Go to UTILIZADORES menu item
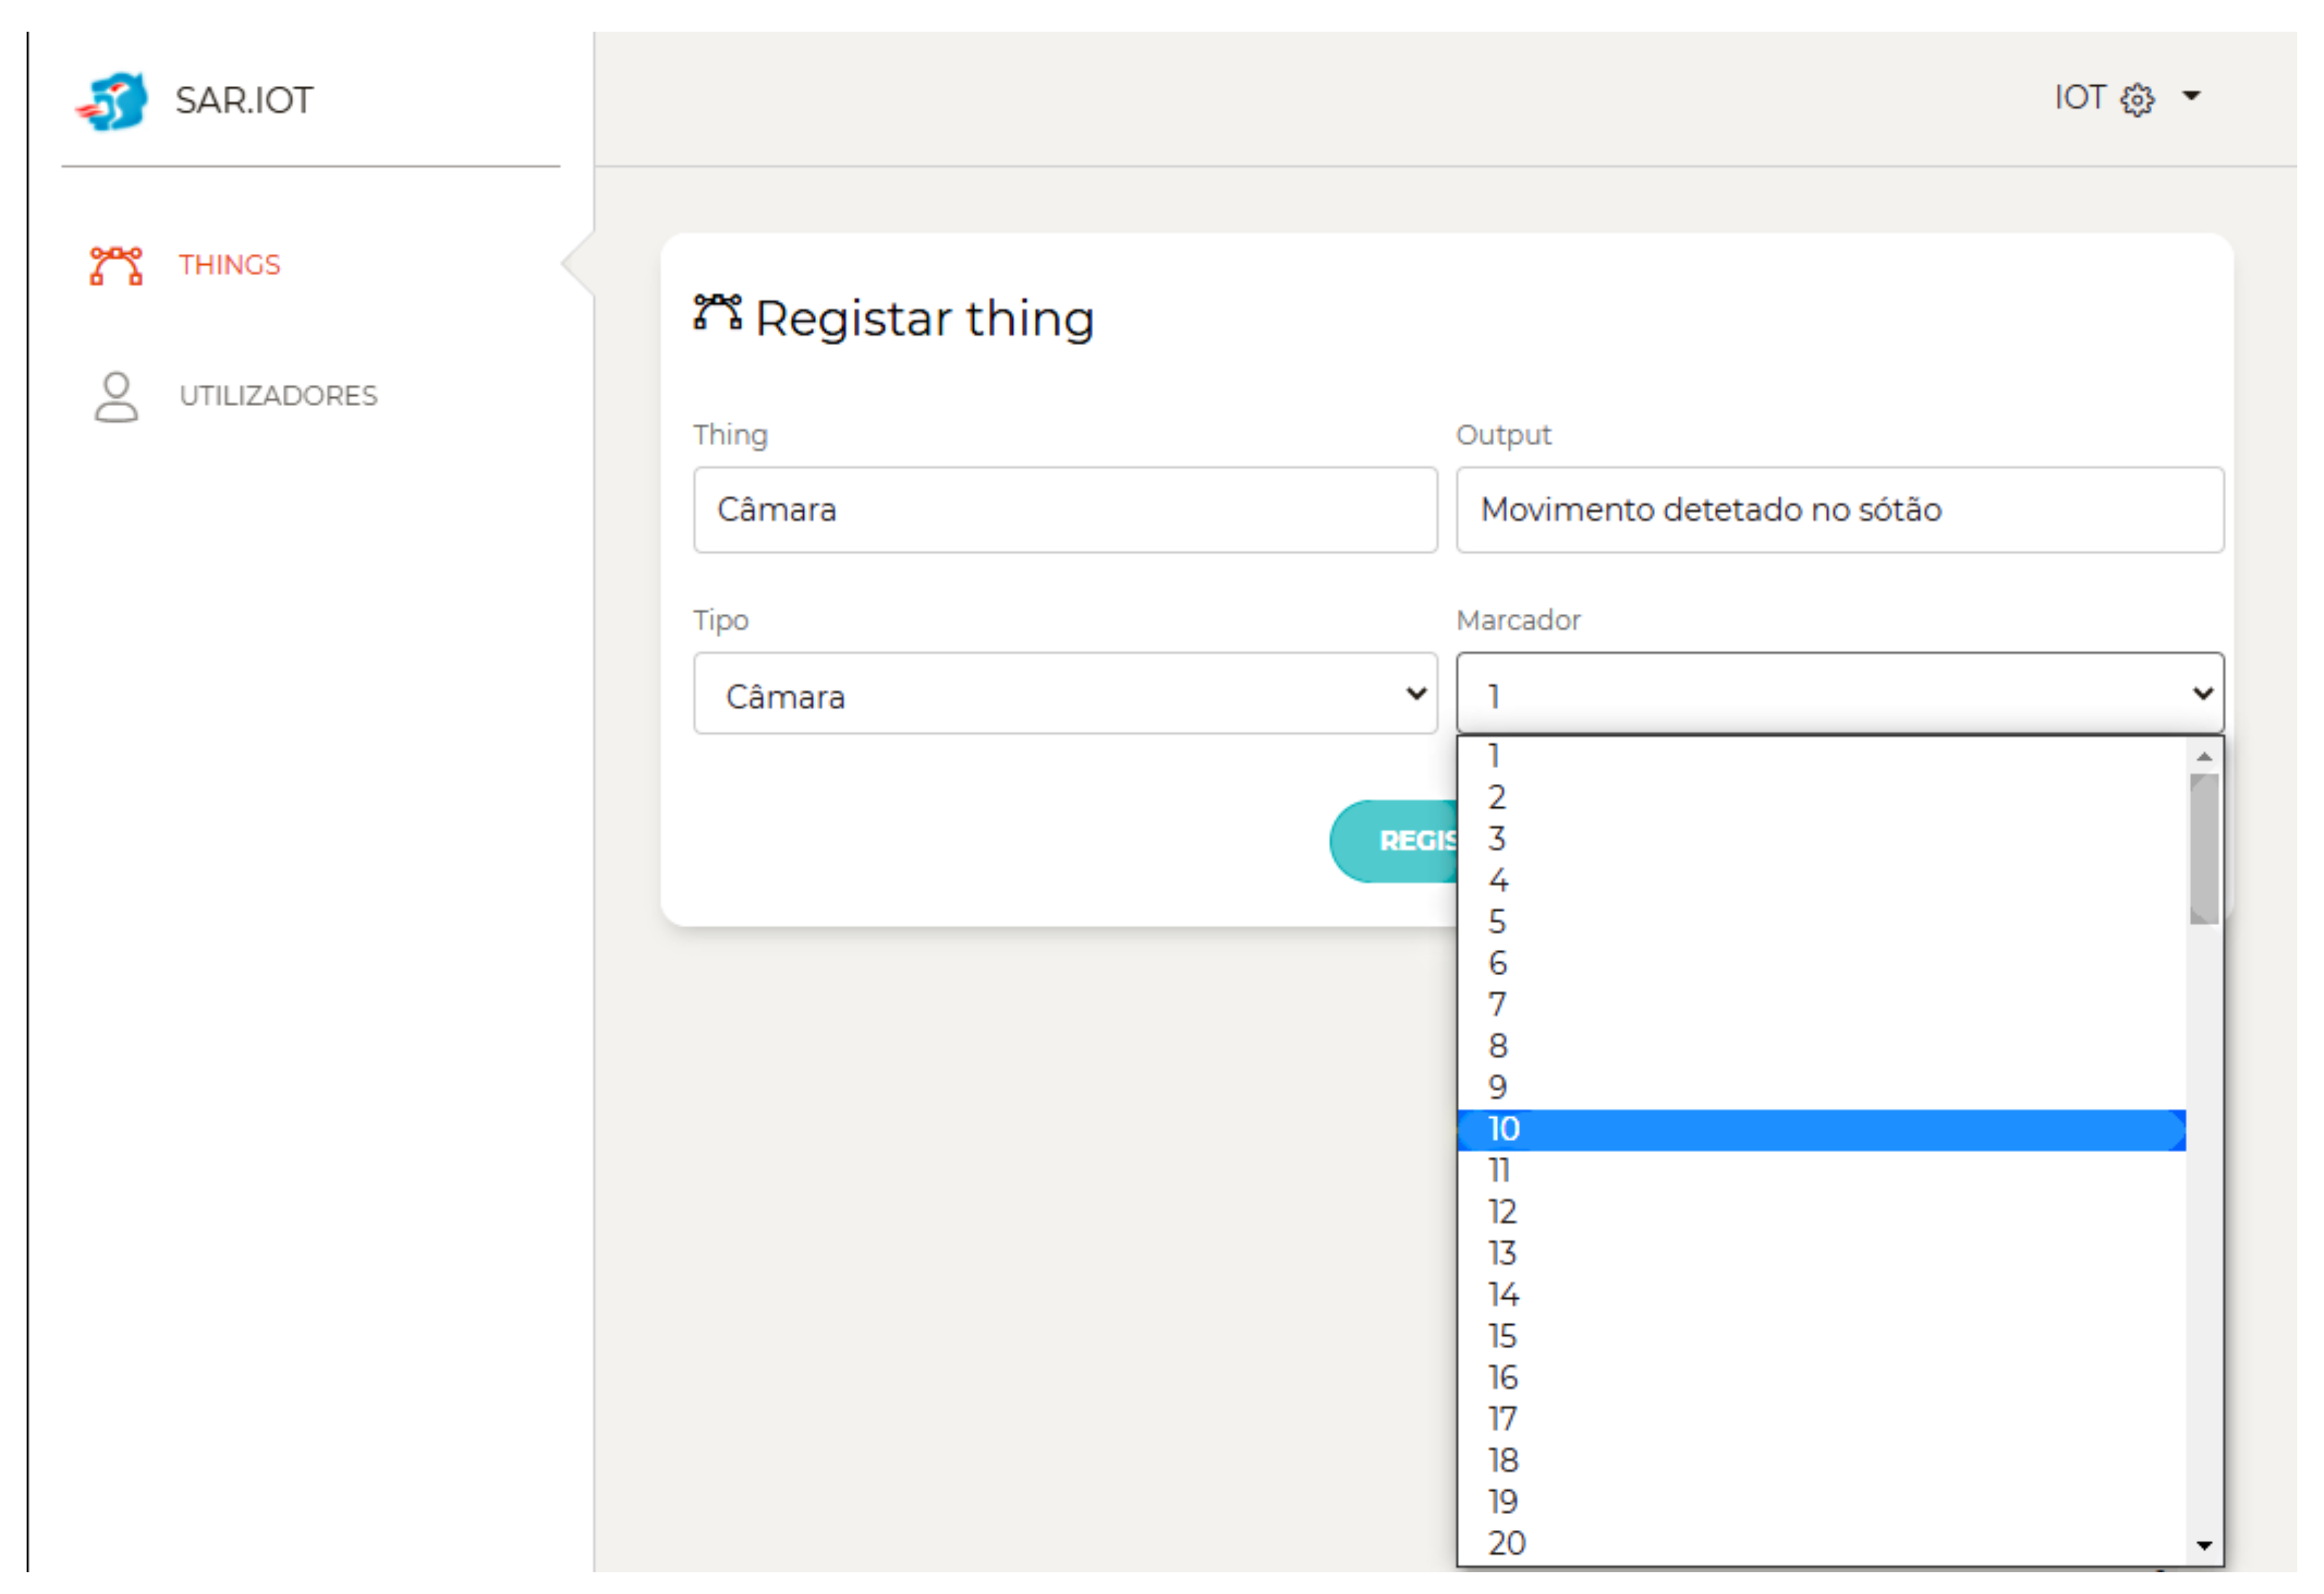This screenshot has width=2324, height=1594. point(278,397)
